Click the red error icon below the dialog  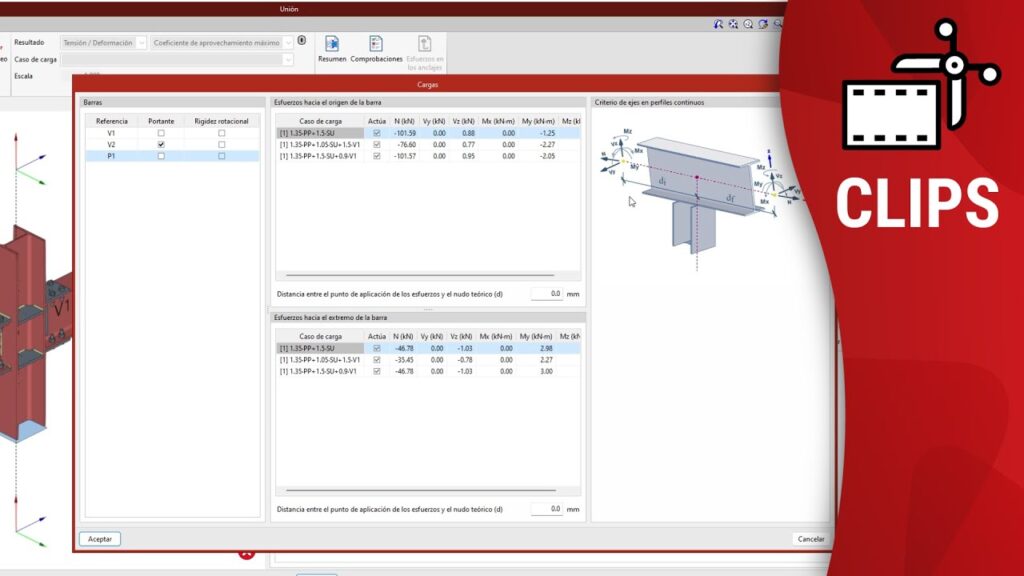click(247, 554)
